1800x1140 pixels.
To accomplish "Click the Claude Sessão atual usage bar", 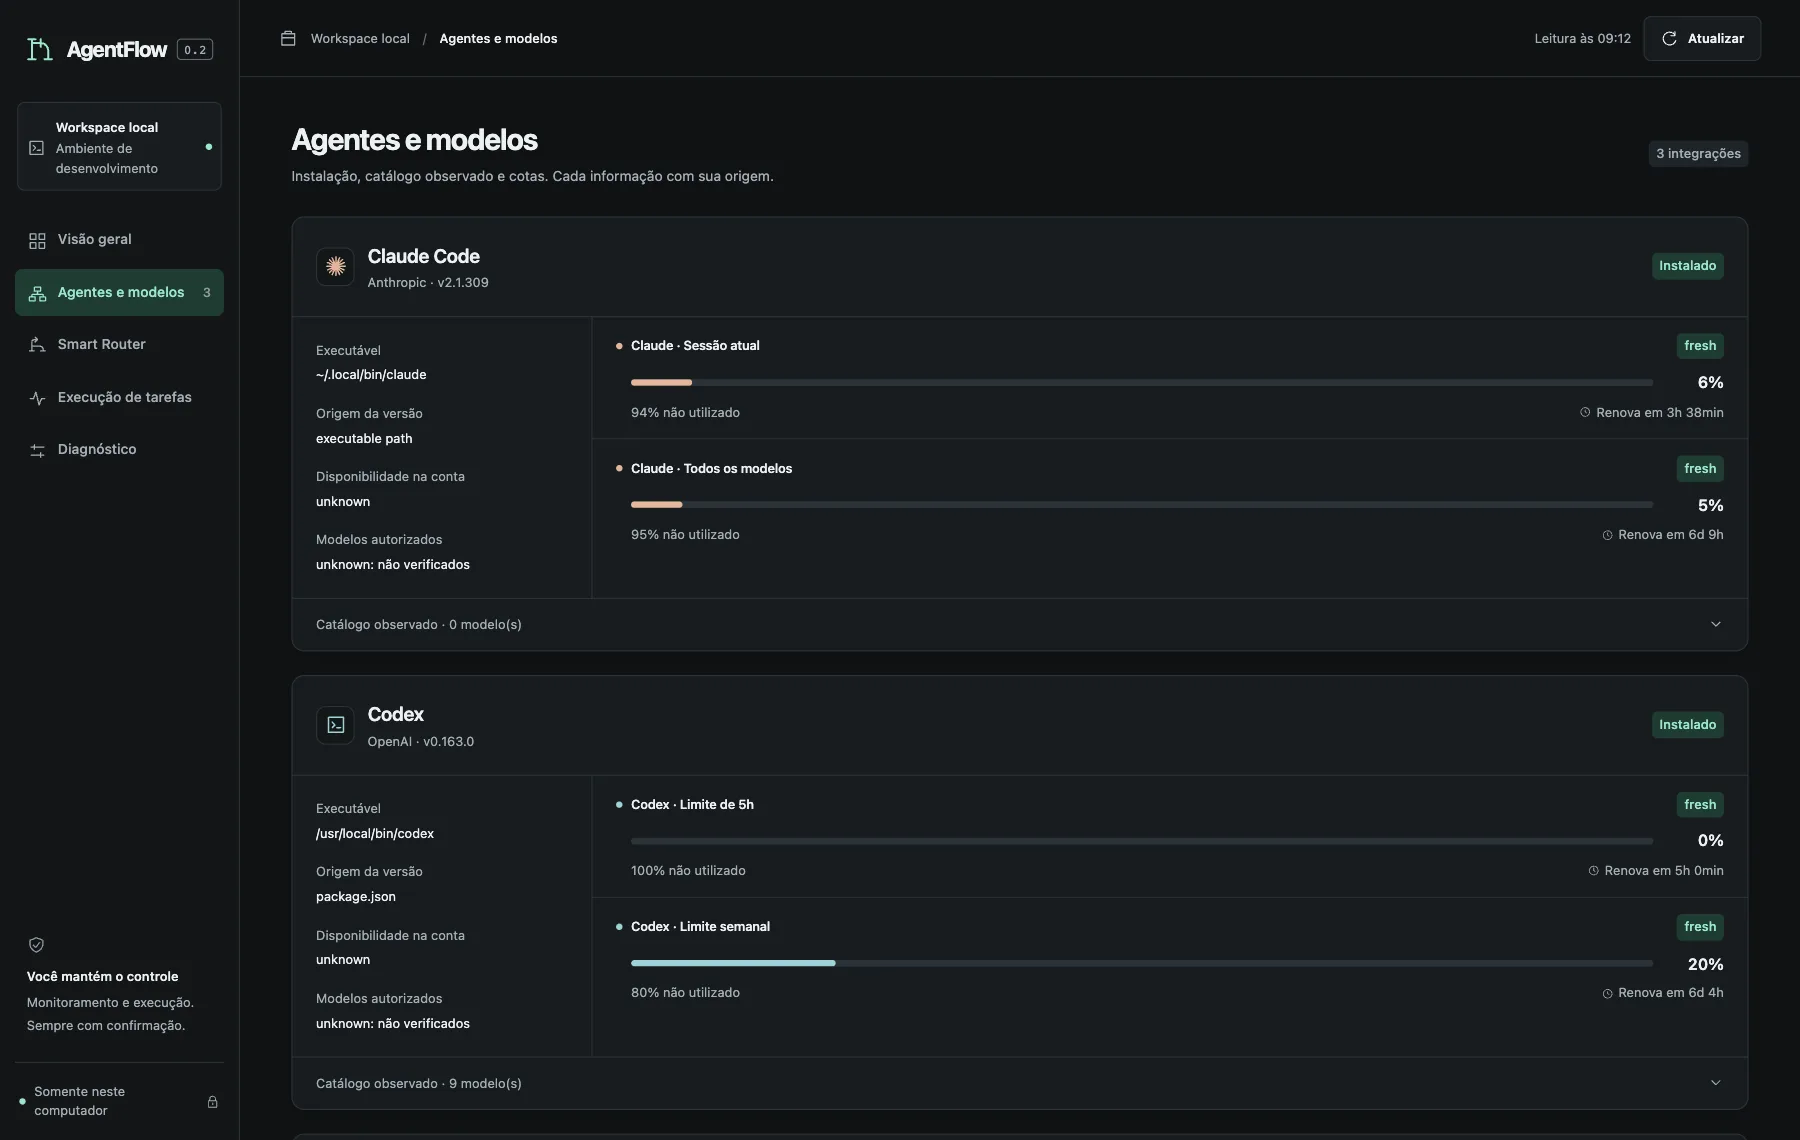I will 1141,383.
